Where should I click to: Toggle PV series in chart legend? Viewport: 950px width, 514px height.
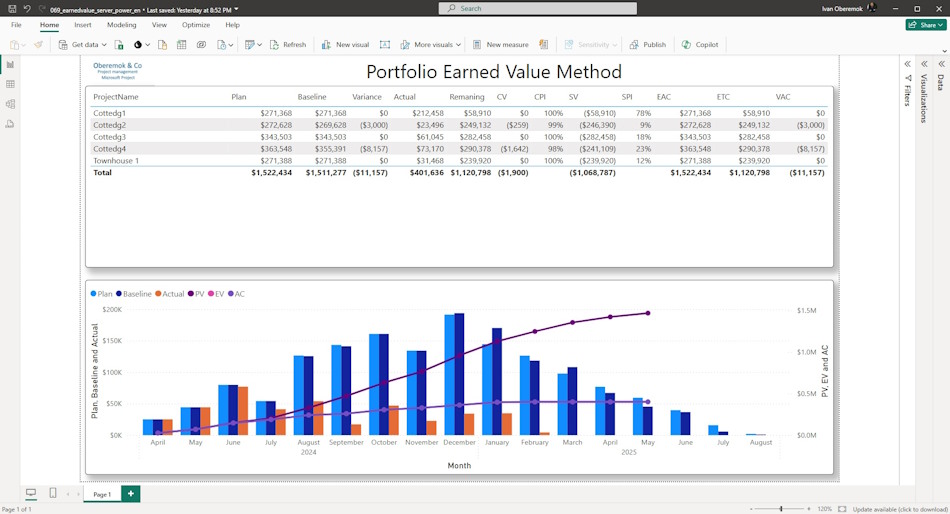pyautogui.click(x=196, y=294)
